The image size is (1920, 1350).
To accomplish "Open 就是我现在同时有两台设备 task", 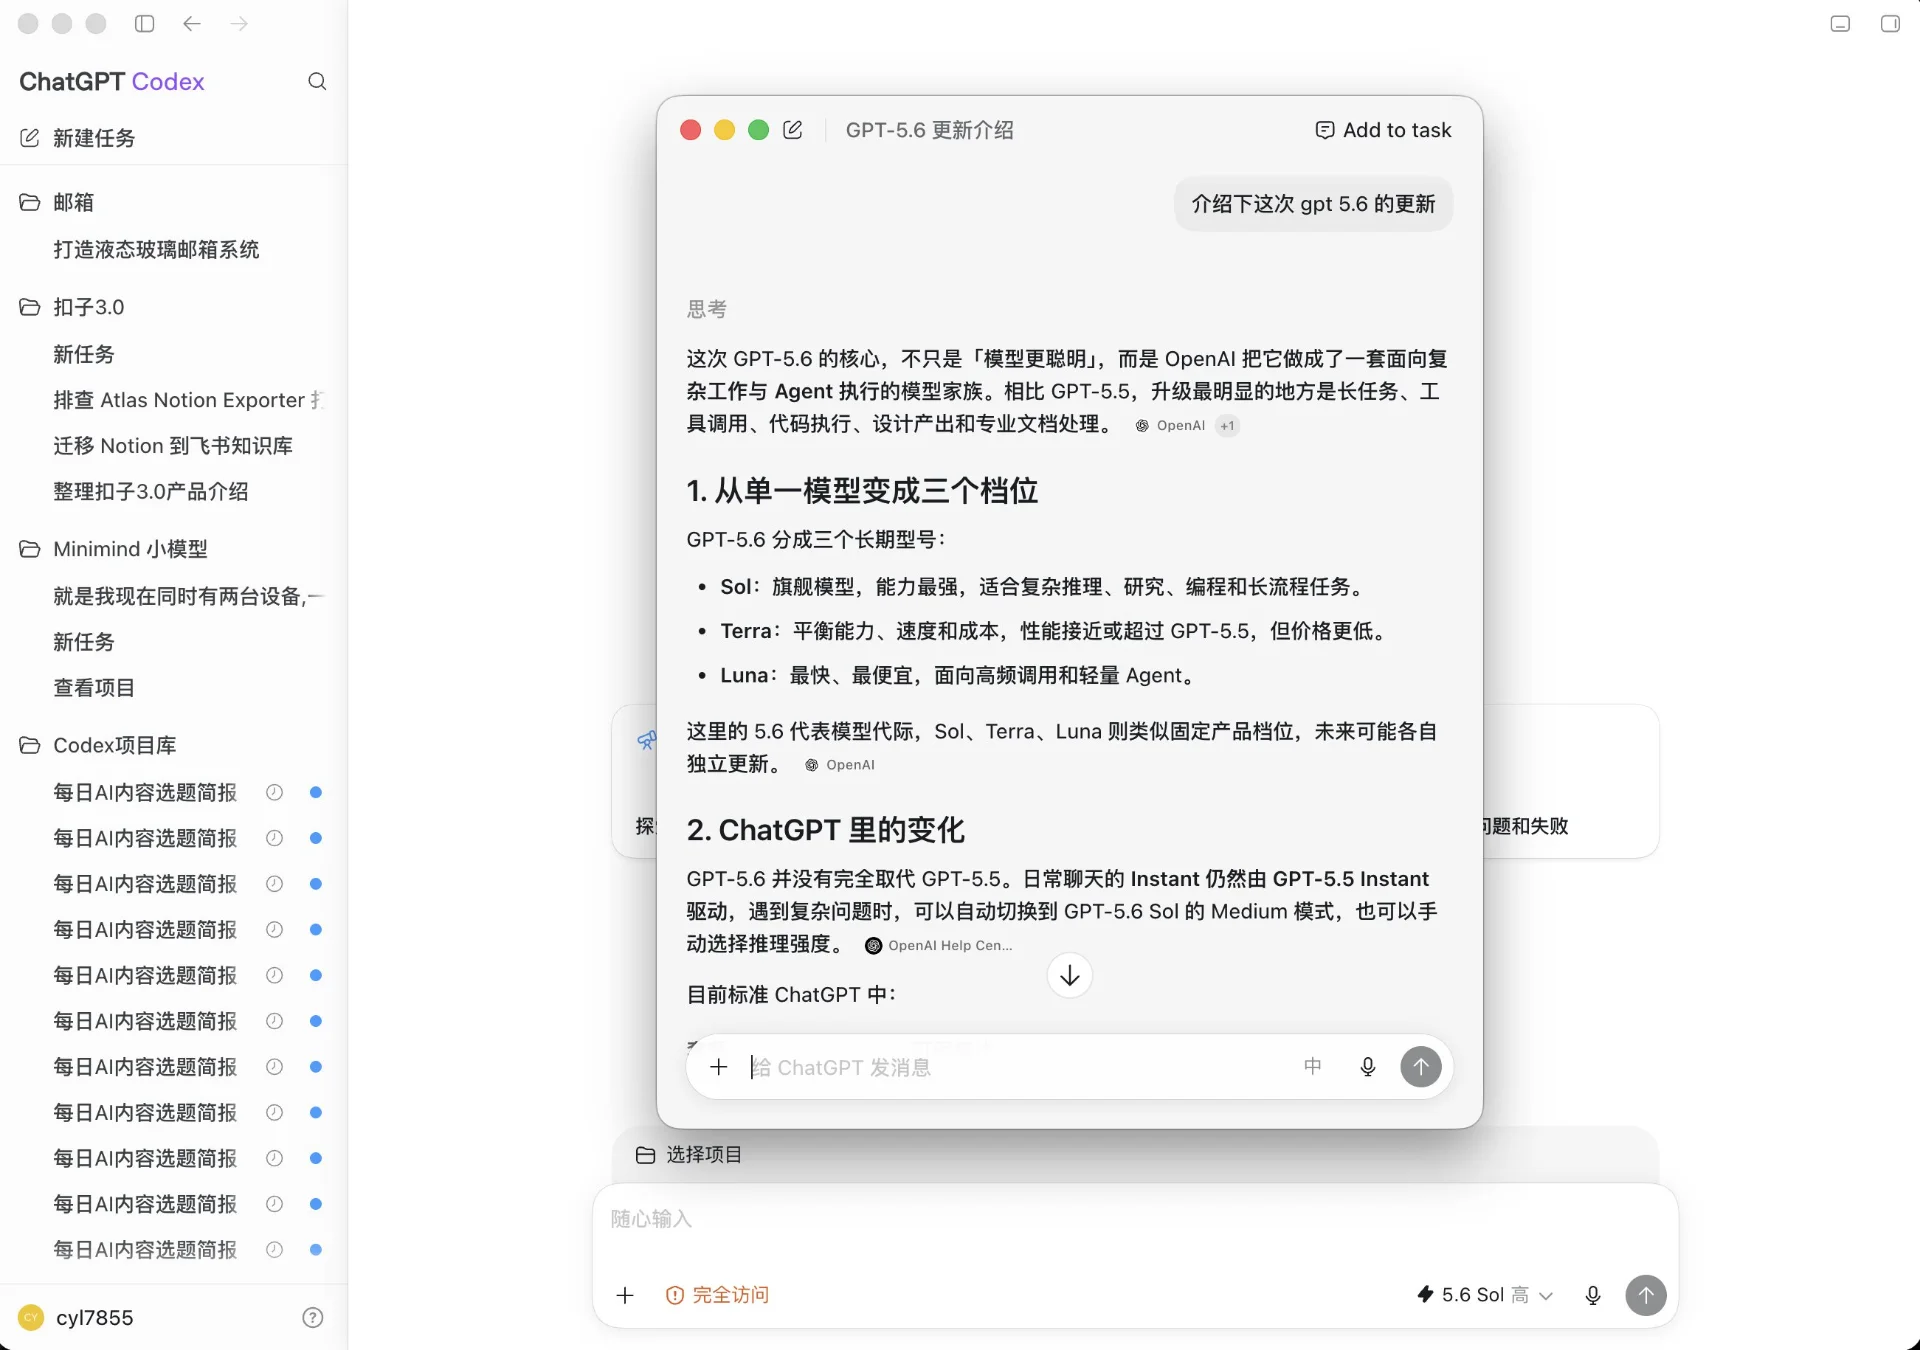I will click(188, 596).
